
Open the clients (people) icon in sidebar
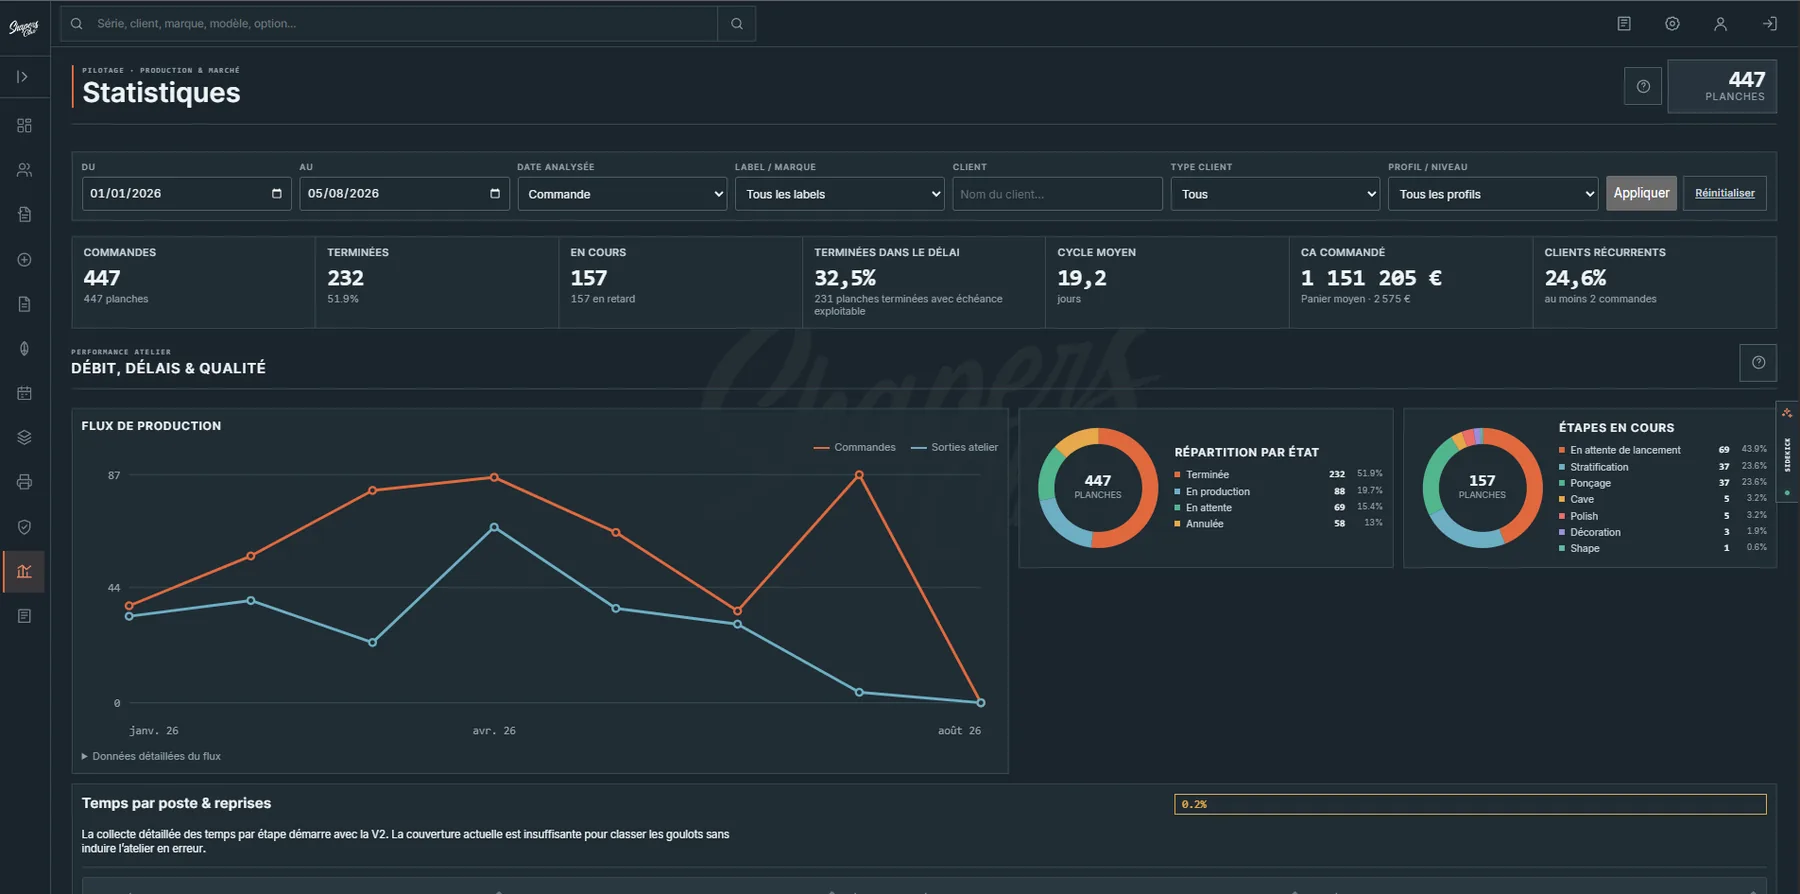[24, 170]
